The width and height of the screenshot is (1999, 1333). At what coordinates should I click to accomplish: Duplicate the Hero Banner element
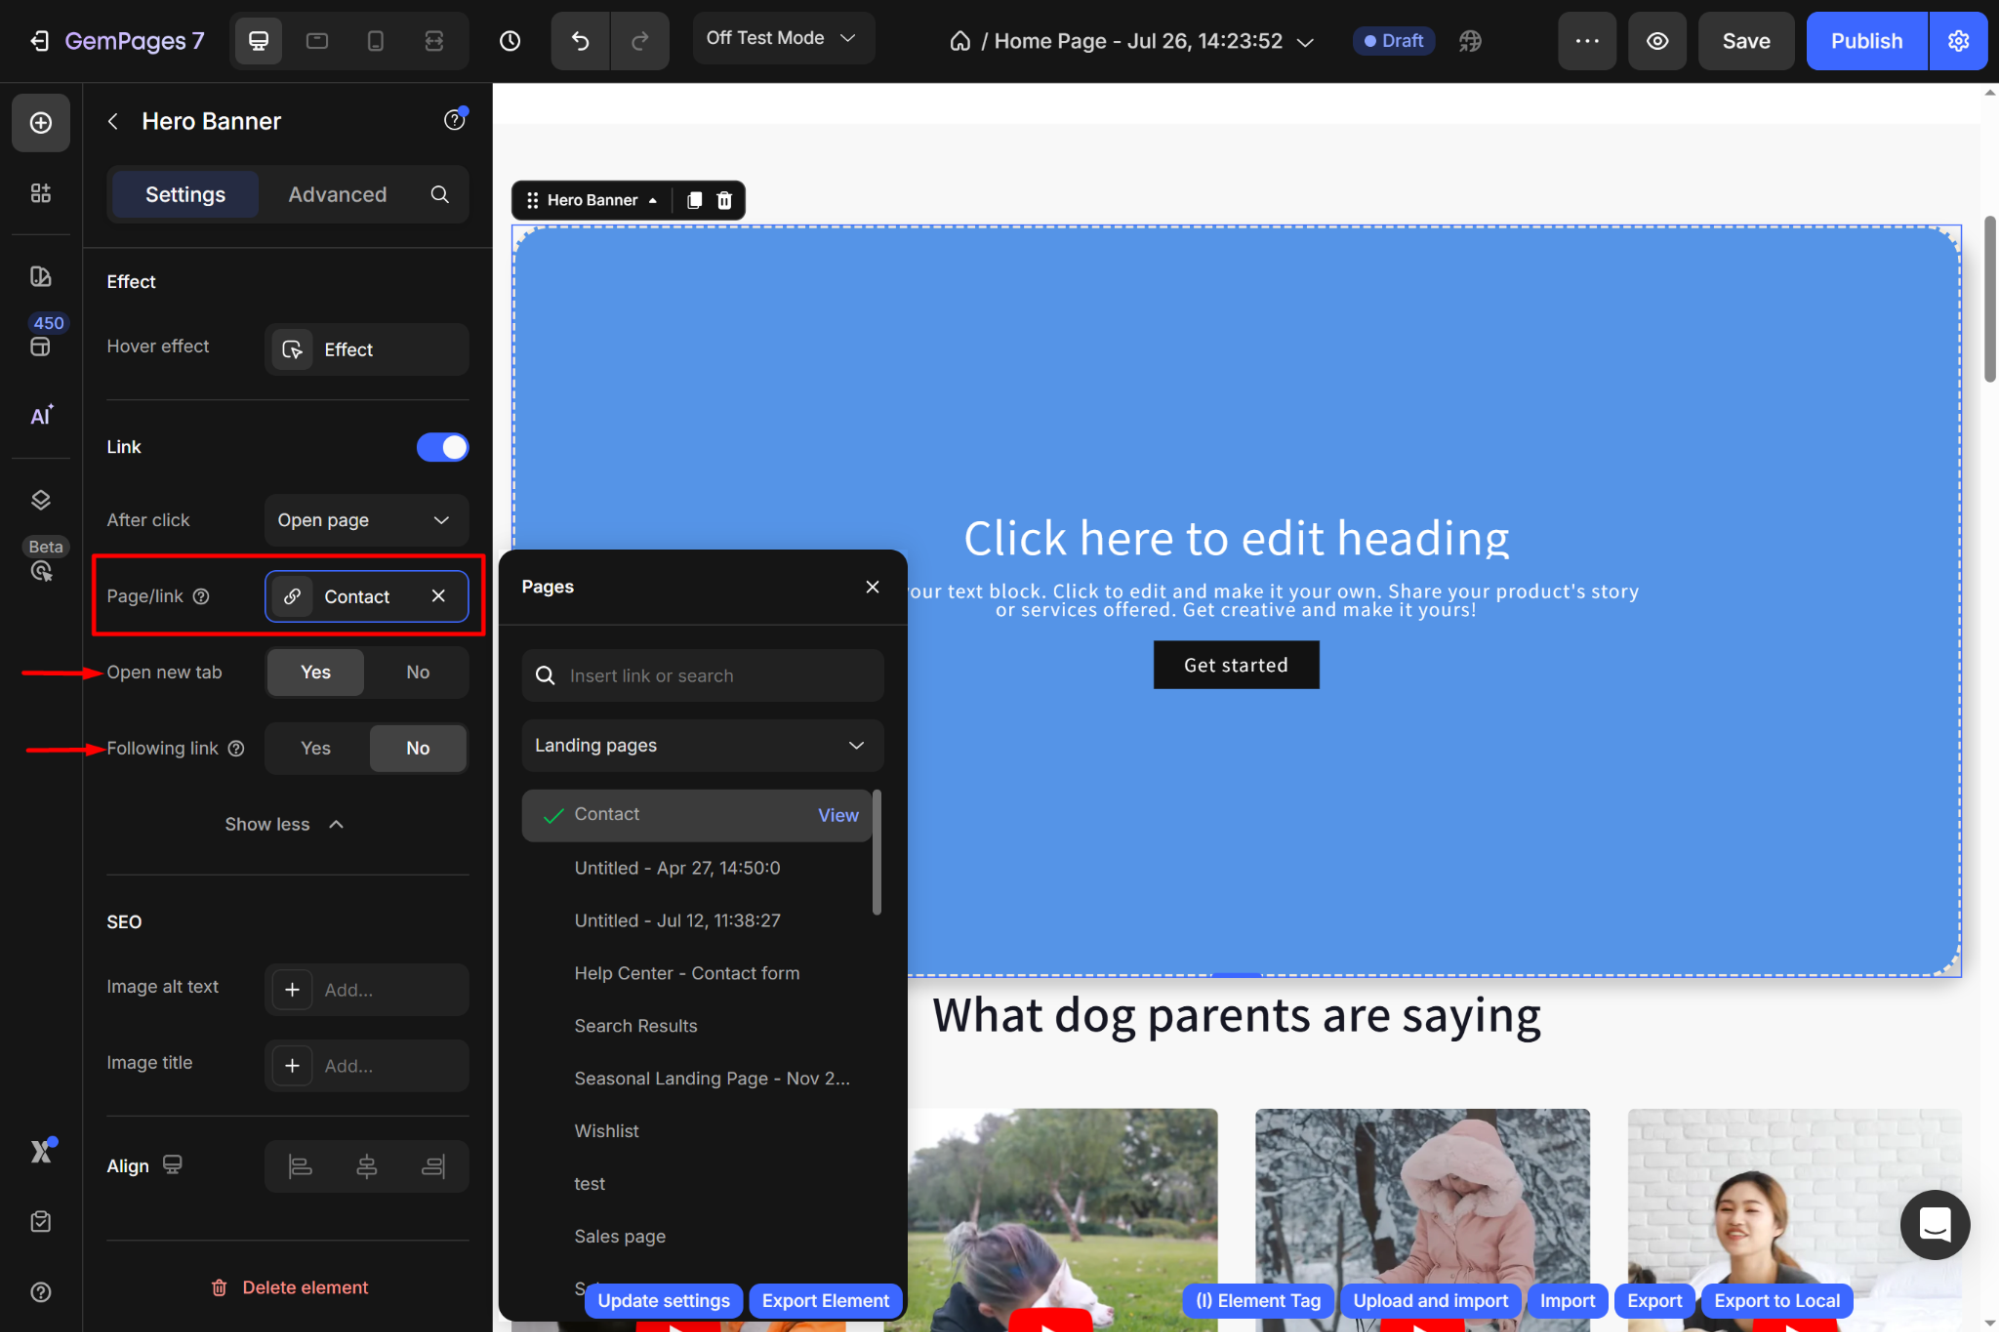pyautogui.click(x=694, y=200)
